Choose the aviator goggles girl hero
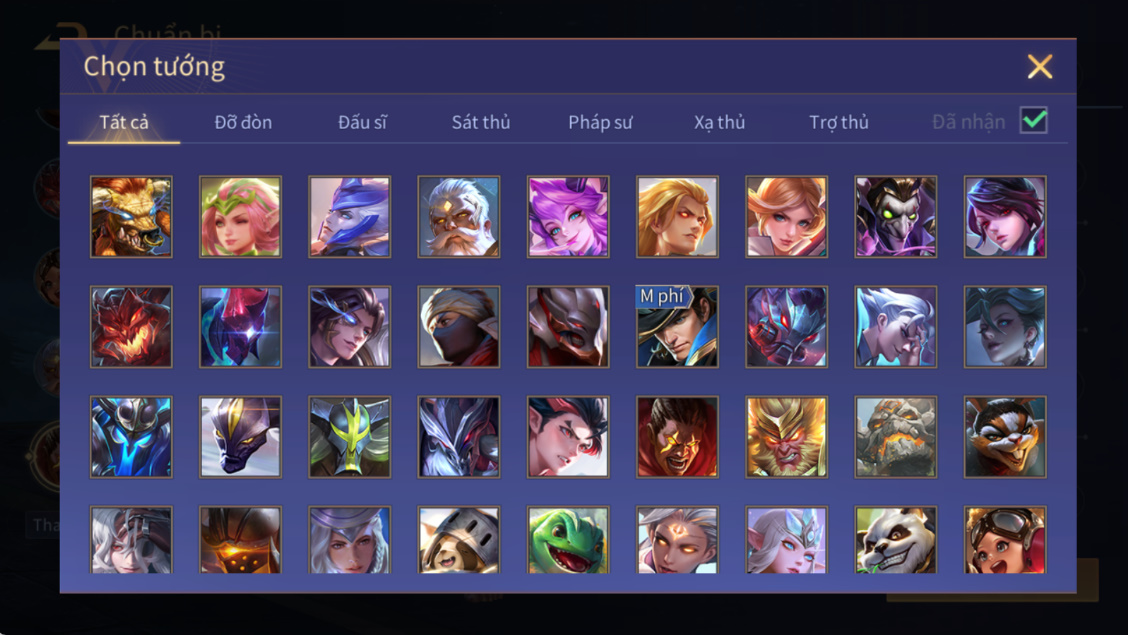Screen dimensions: 1128x635 [x=1005, y=540]
